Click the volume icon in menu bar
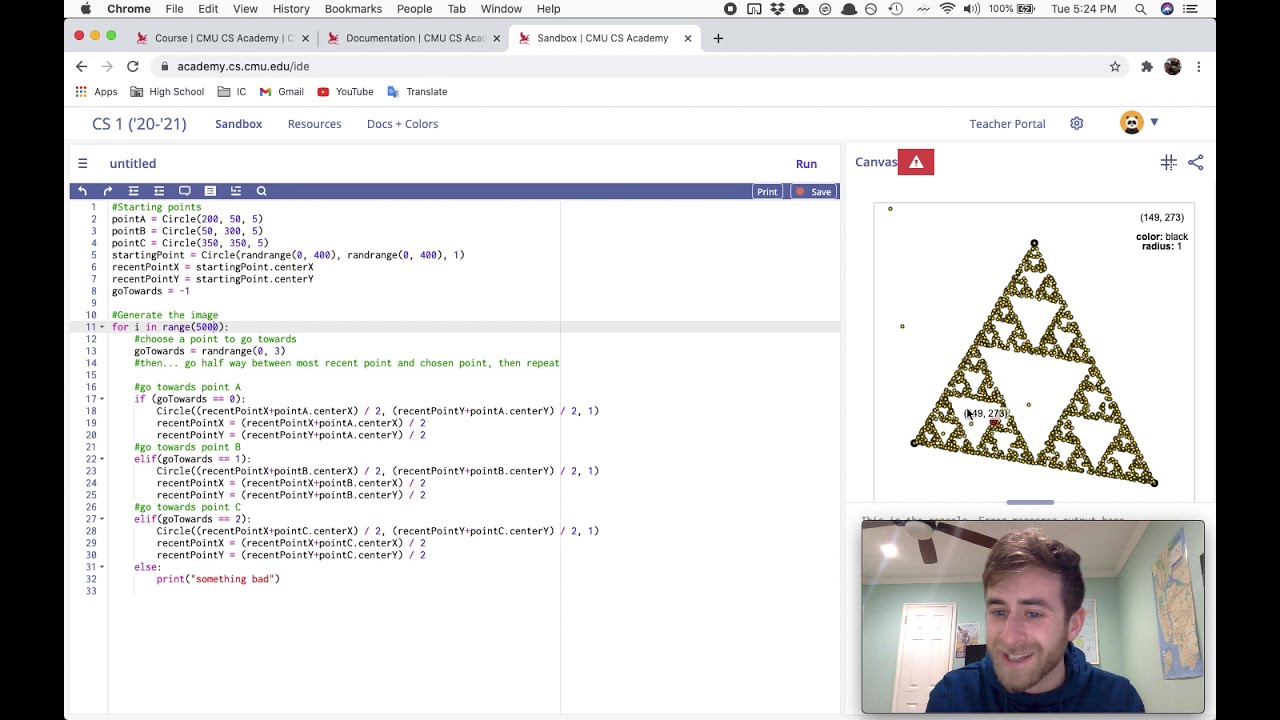 [x=971, y=9]
